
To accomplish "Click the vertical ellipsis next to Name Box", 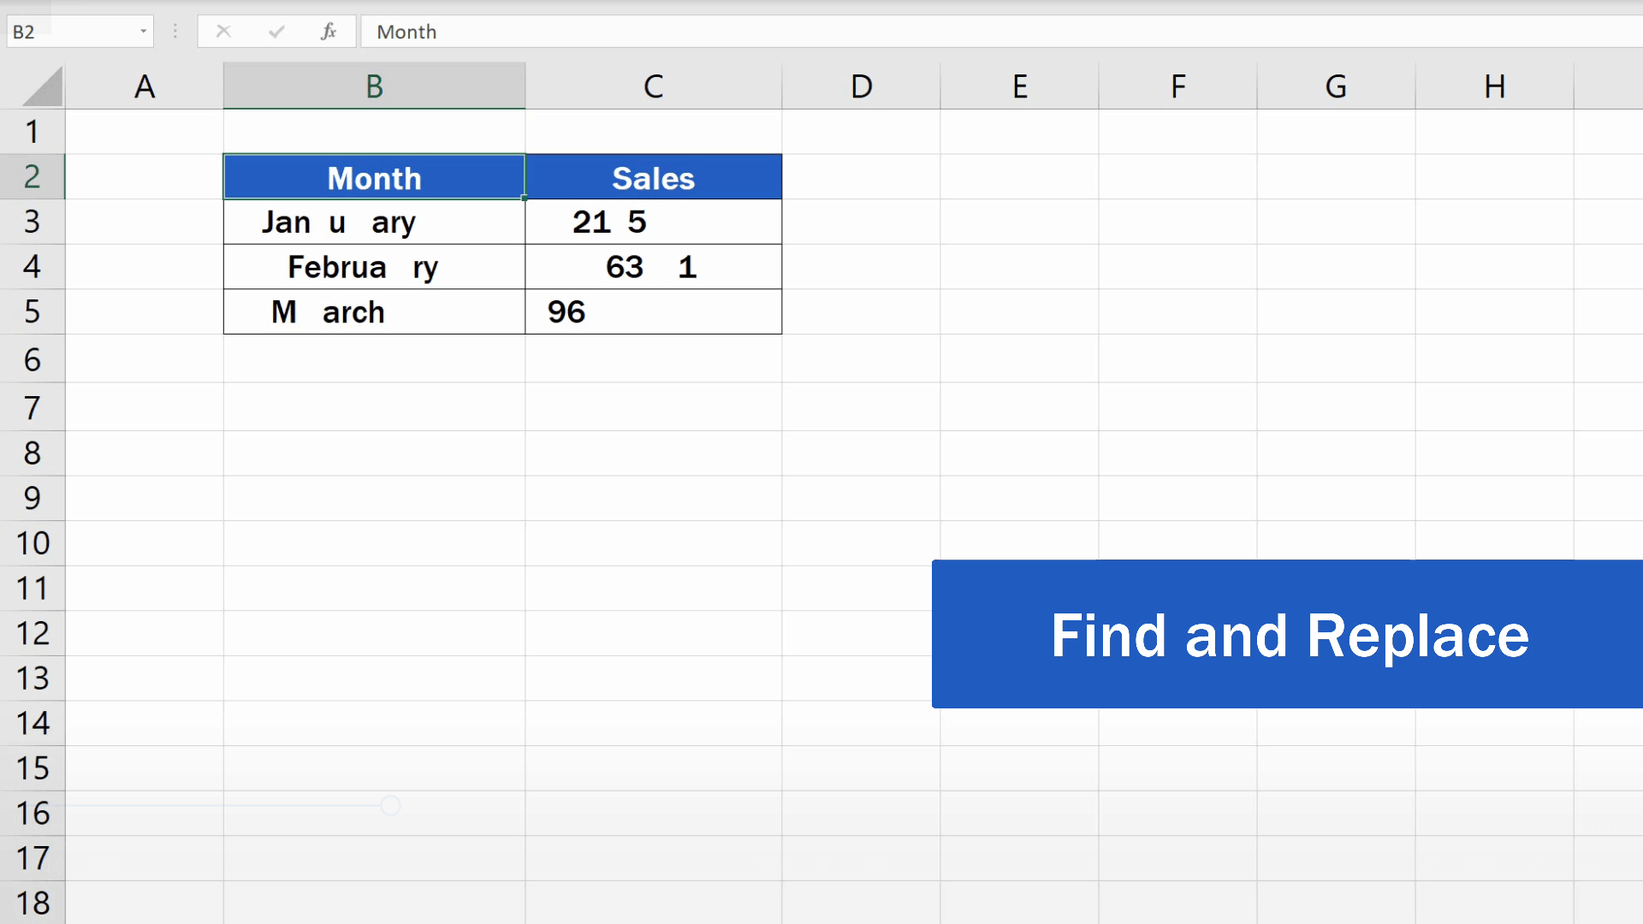I will point(175,31).
